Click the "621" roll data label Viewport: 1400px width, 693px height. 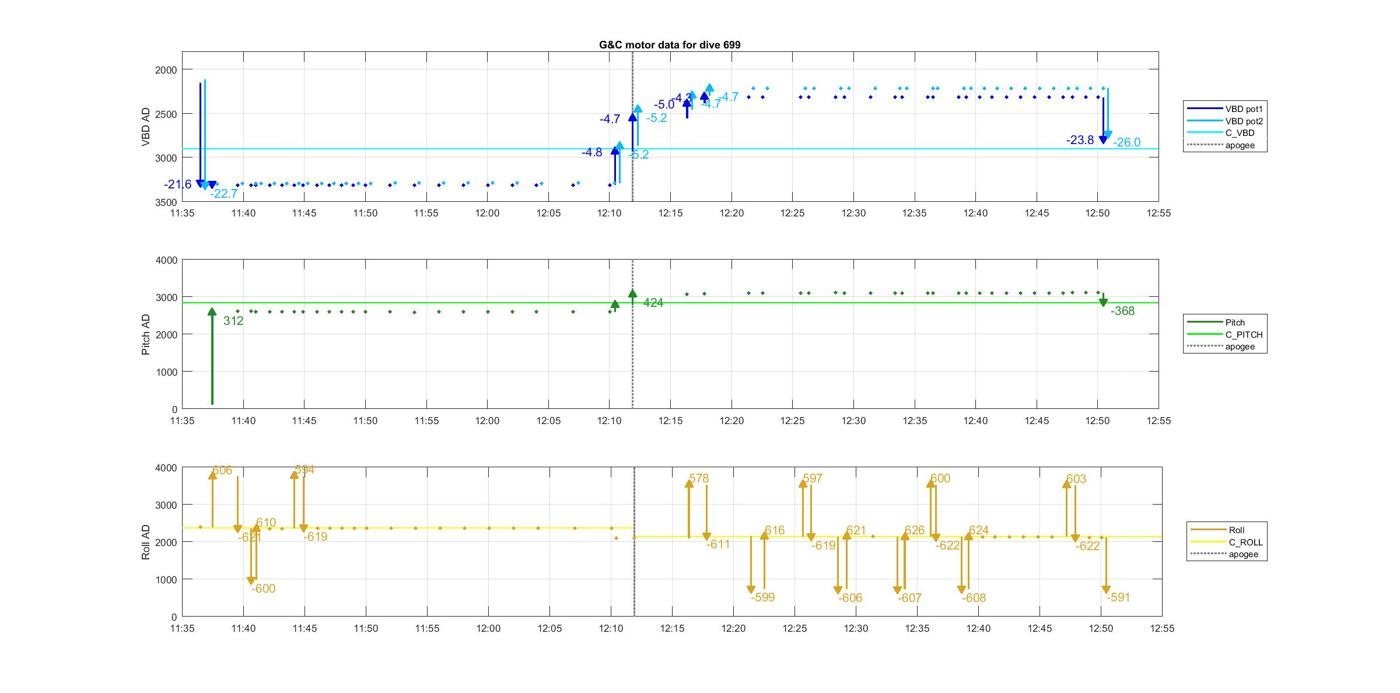tap(856, 531)
